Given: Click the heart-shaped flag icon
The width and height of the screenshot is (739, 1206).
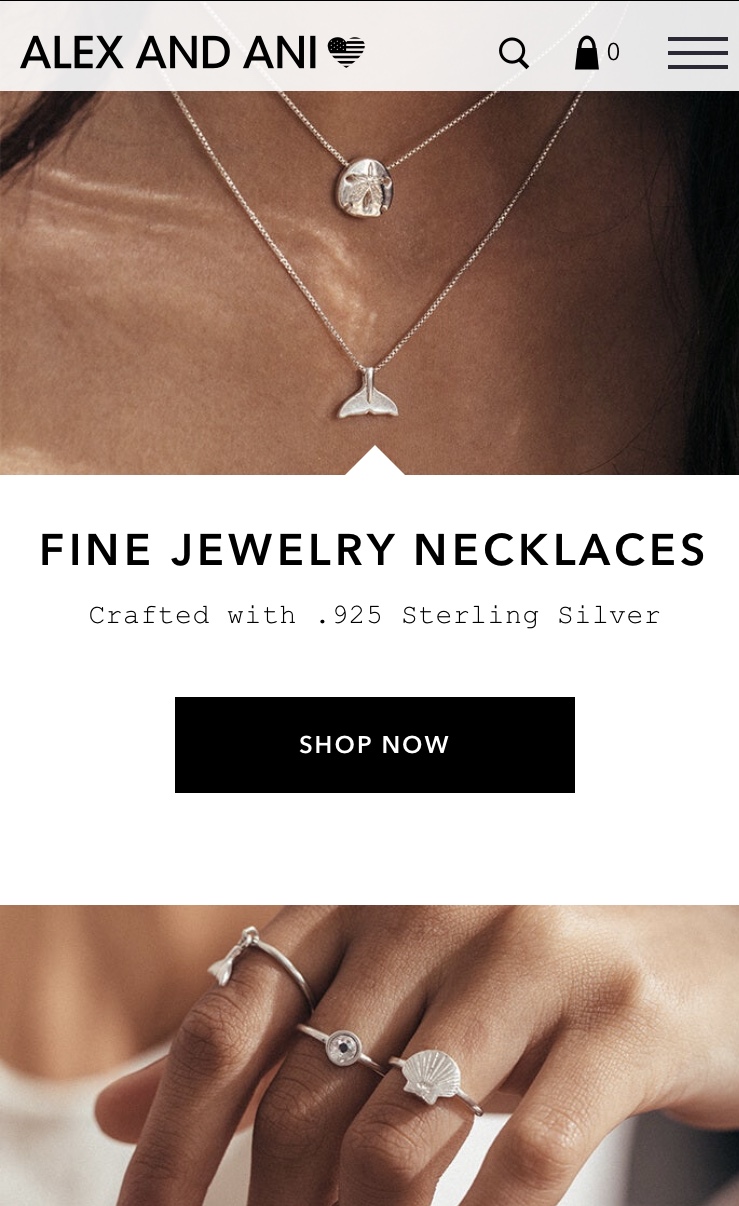Looking at the screenshot, I should [347, 52].
